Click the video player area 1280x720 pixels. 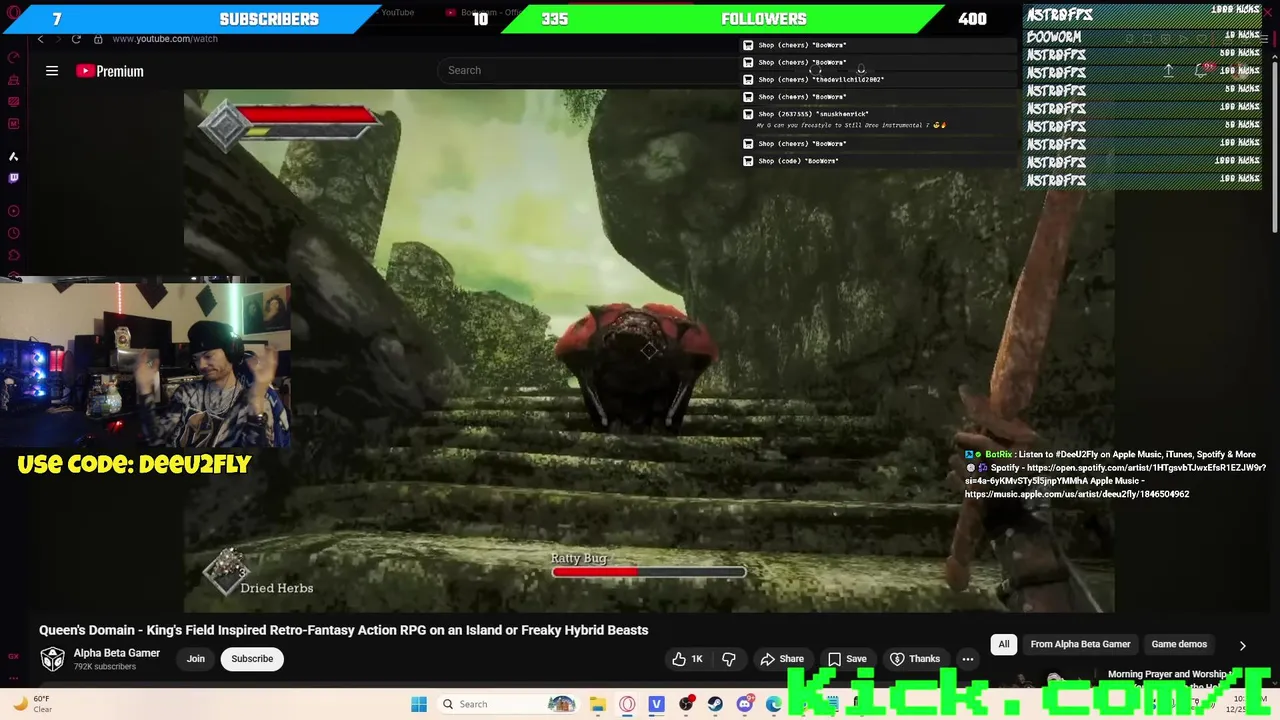pyautogui.click(x=649, y=350)
